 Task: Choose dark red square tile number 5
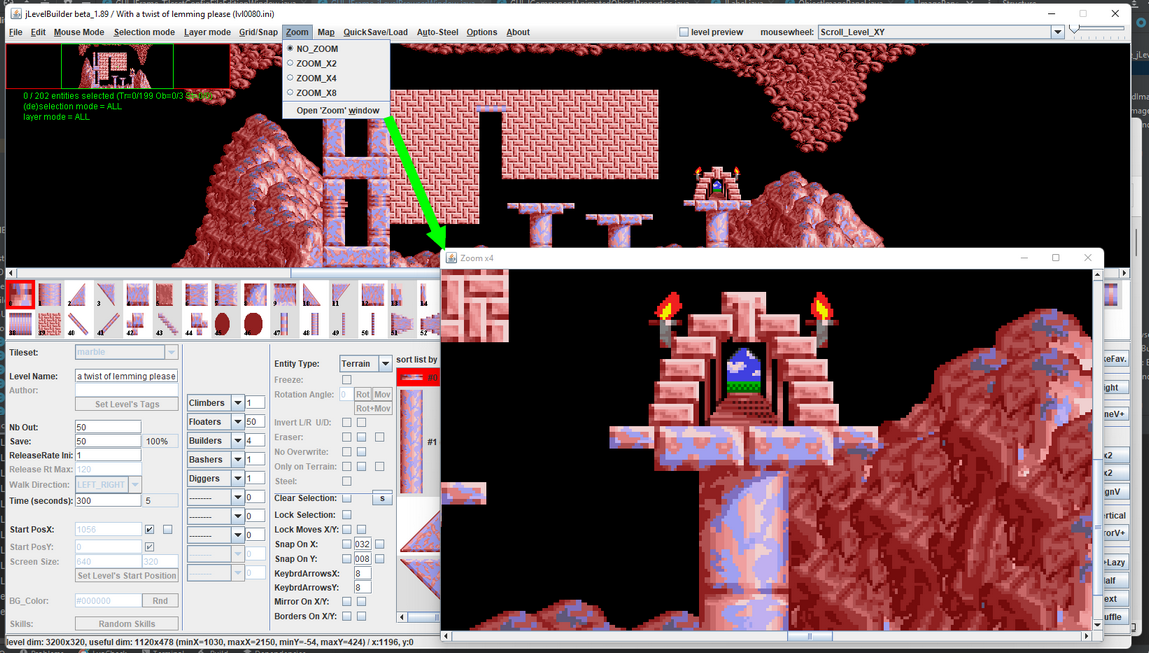(167, 294)
